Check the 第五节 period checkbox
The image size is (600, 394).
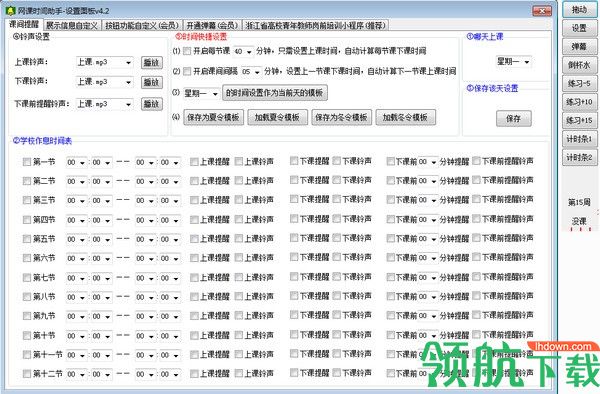[x=26, y=239]
